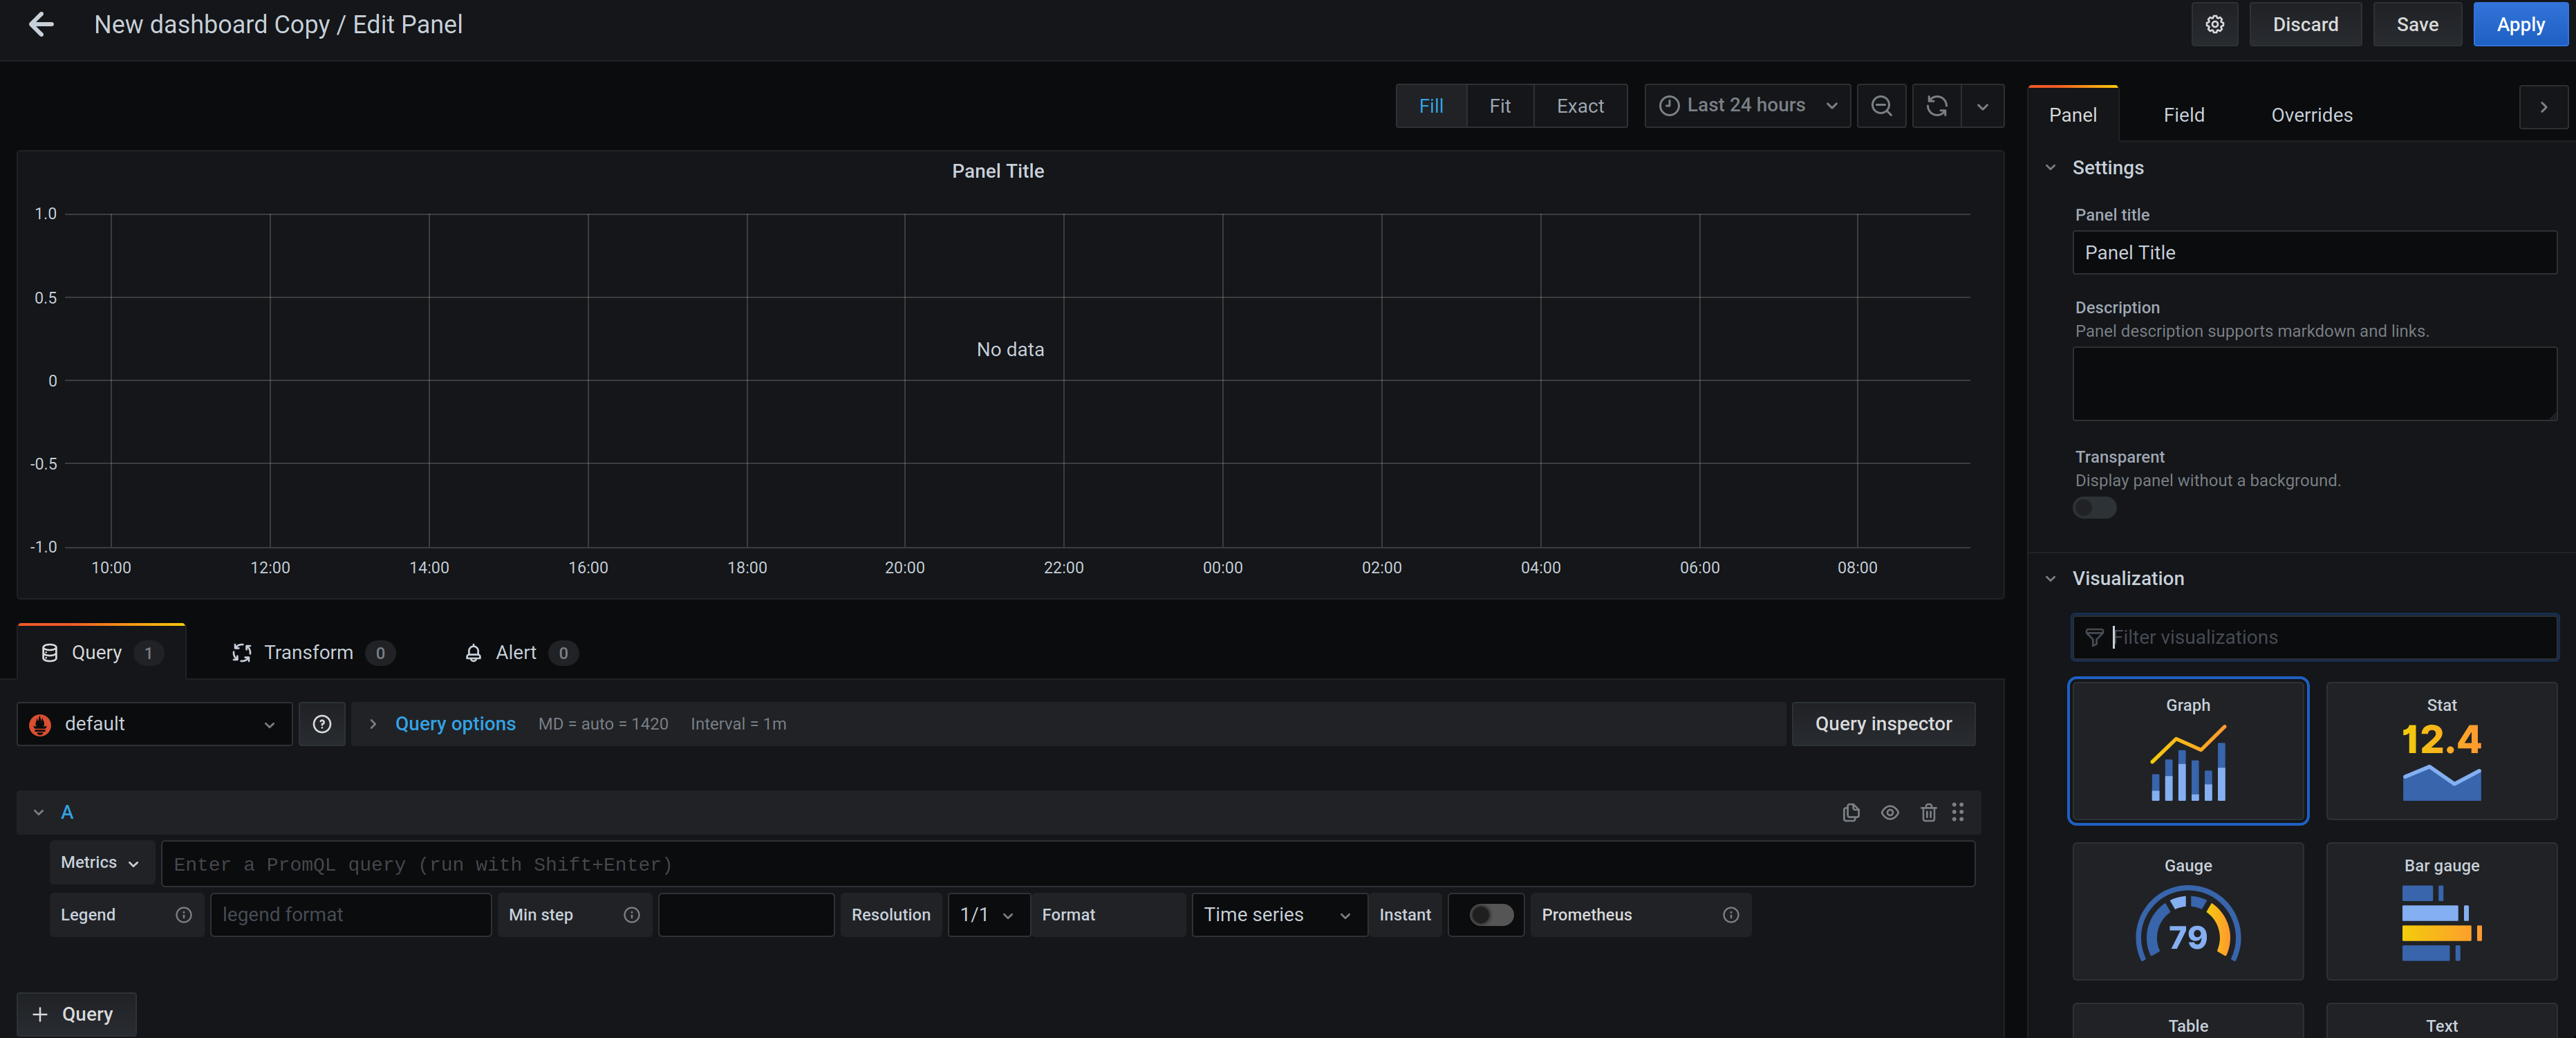This screenshot has height=1038, width=2576.
Task: Toggle the Transparent panel switch
Action: tap(2094, 508)
